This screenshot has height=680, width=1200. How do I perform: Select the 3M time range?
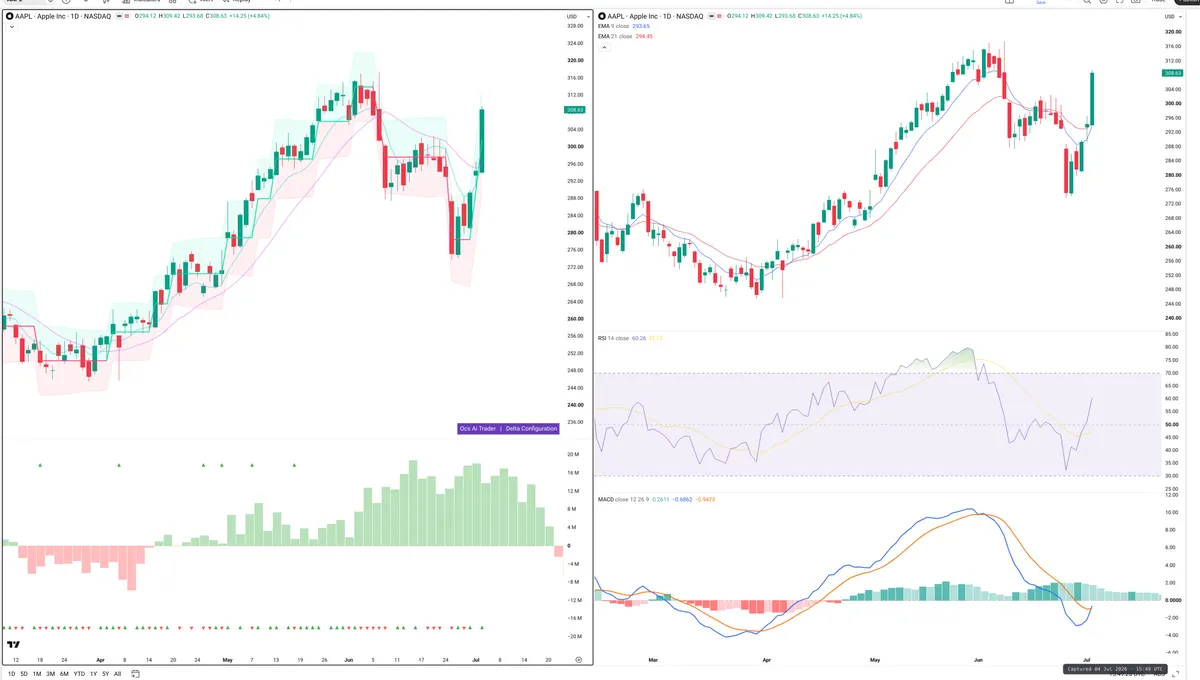pos(50,674)
